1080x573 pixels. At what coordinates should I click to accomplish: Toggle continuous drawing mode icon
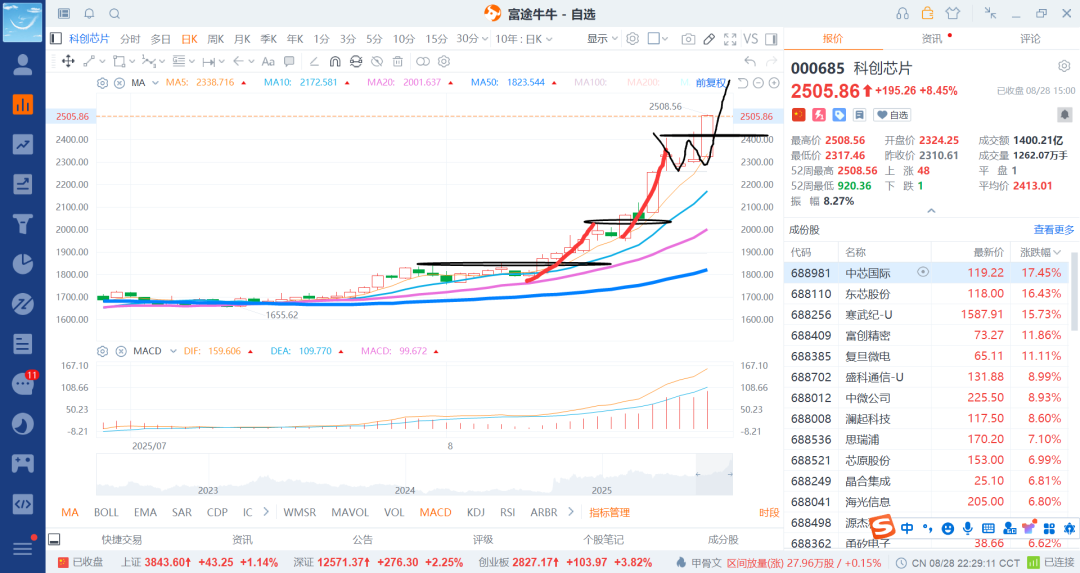[356, 61]
